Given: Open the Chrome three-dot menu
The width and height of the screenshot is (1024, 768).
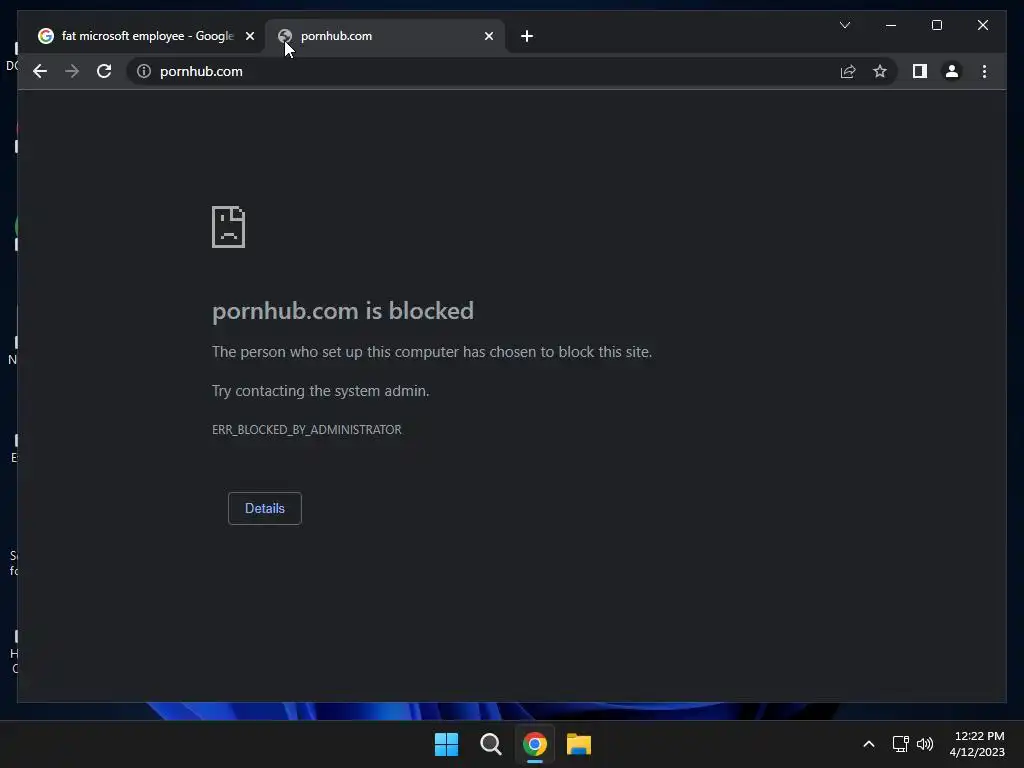Looking at the screenshot, I should tap(984, 71).
